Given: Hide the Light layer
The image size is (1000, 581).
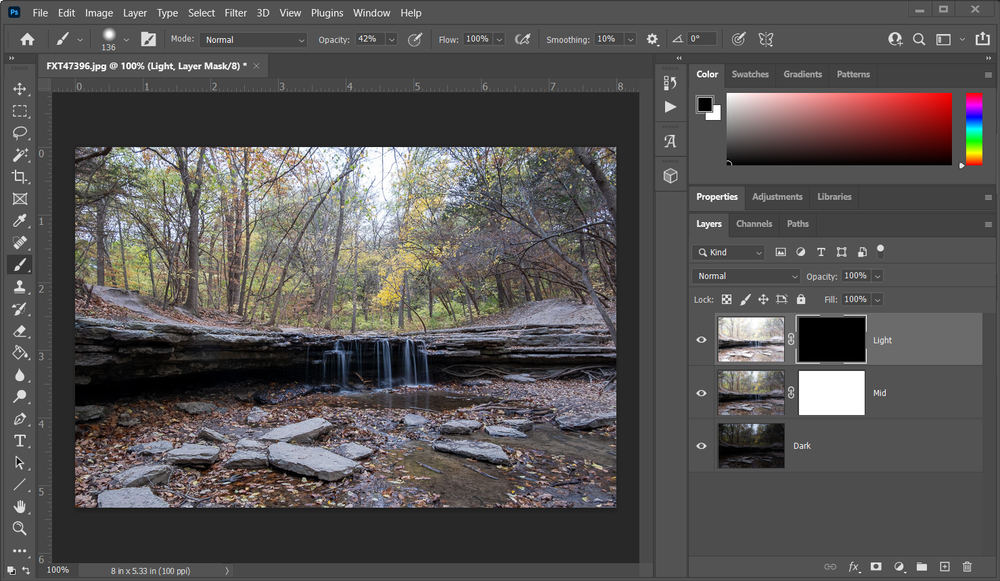Looking at the screenshot, I should [702, 340].
